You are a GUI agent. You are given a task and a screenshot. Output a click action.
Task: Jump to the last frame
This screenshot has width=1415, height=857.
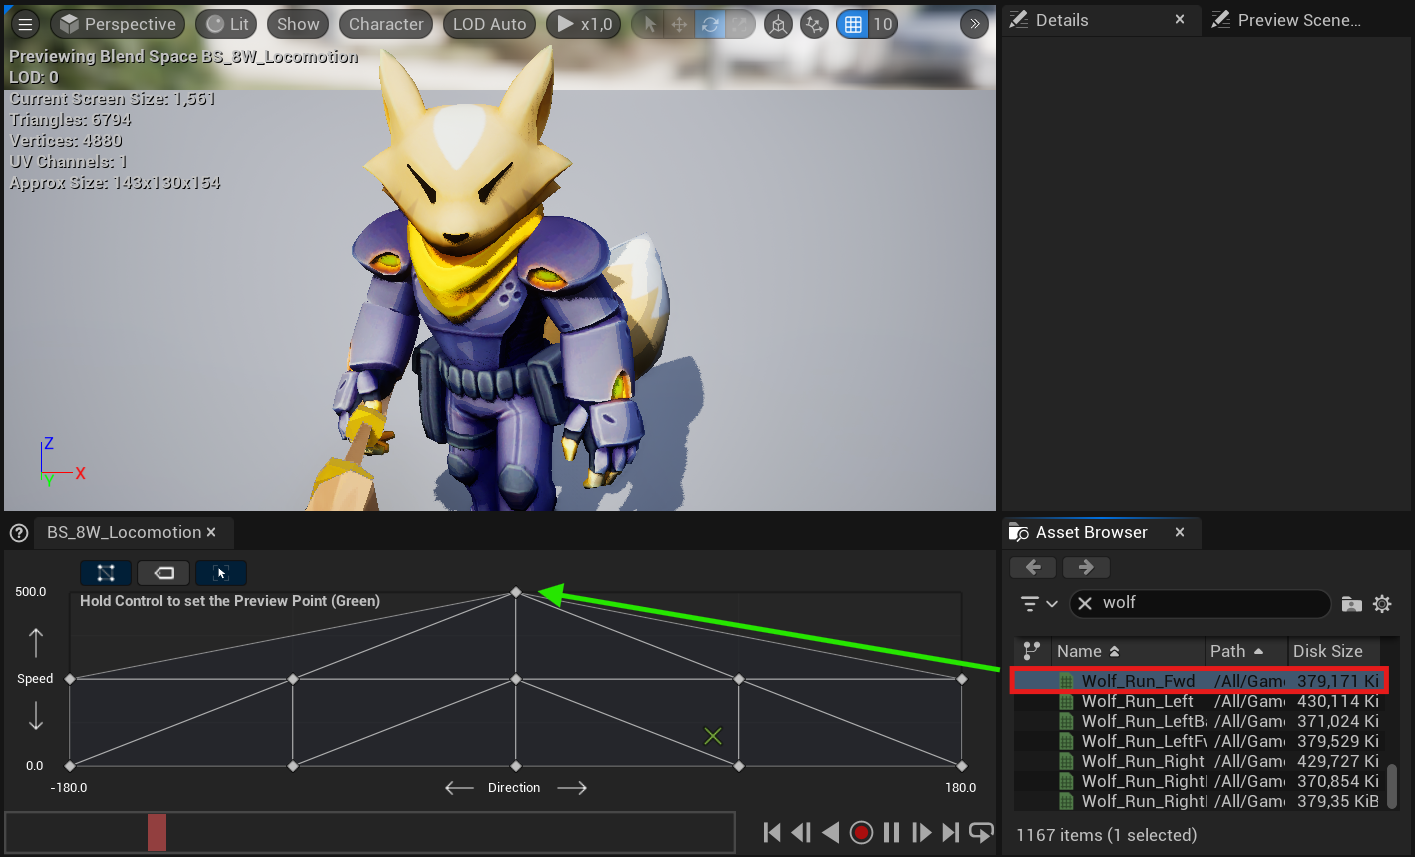click(x=951, y=832)
